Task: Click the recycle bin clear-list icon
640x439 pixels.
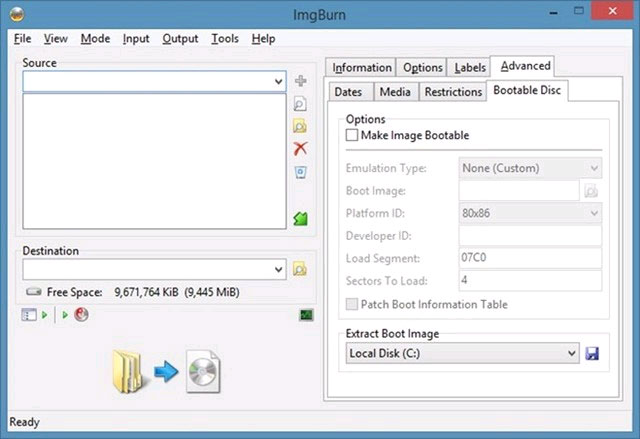Action: pos(300,172)
